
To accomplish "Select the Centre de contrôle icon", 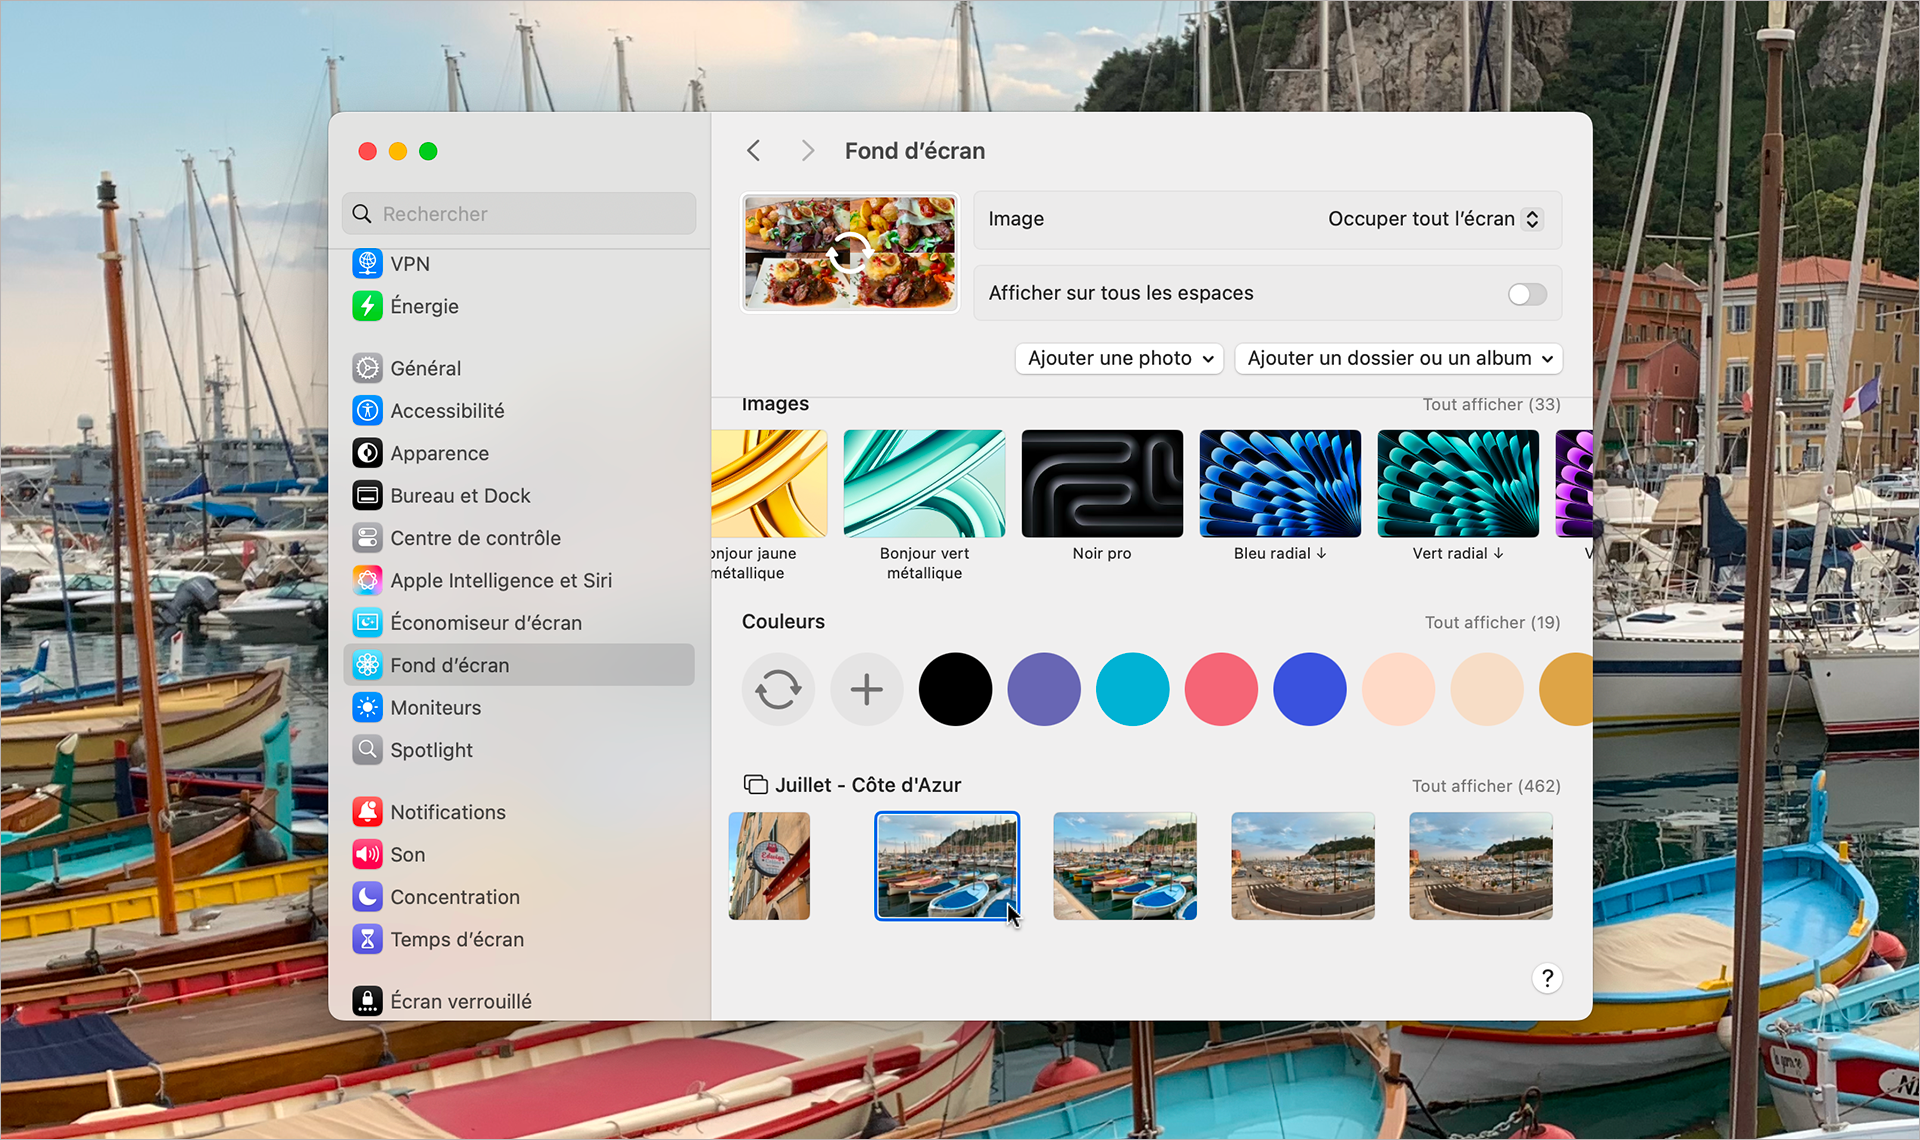I will (367, 537).
